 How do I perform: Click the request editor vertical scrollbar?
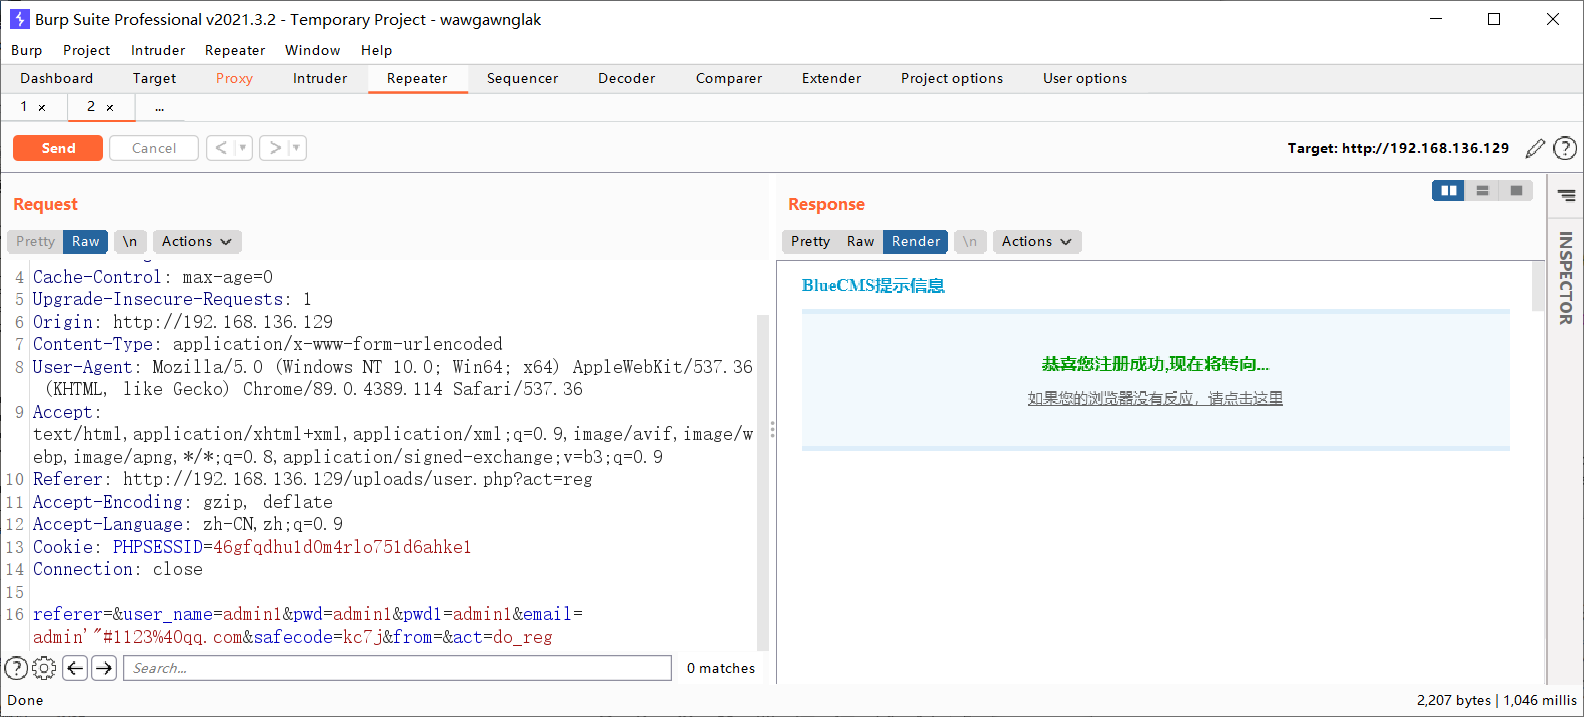click(763, 482)
